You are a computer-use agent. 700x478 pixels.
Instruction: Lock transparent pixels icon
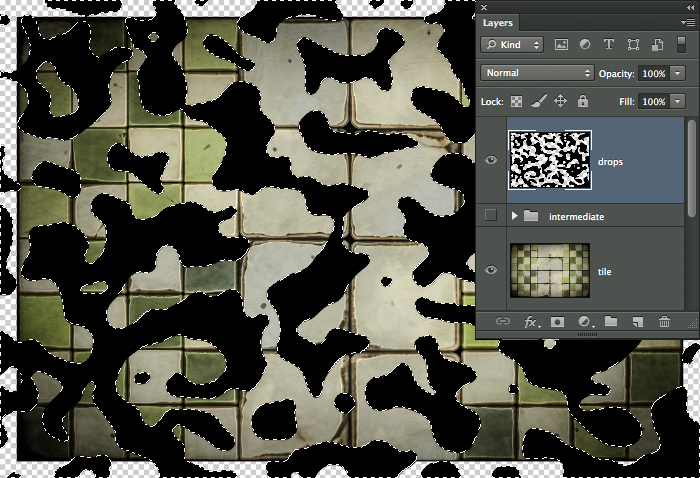click(517, 101)
